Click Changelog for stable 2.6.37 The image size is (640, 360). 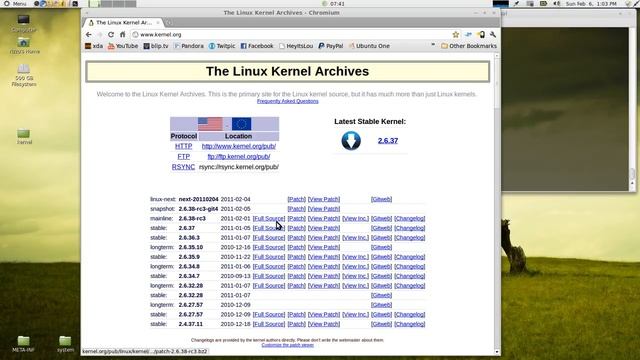pos(409,228)
